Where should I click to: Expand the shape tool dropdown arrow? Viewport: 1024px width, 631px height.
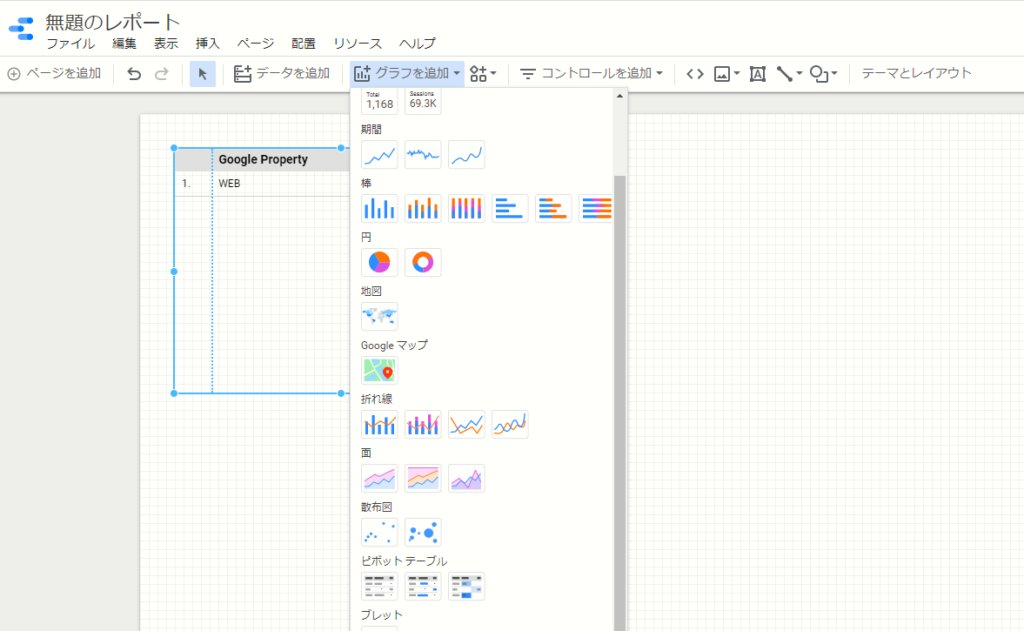(835, 73)
